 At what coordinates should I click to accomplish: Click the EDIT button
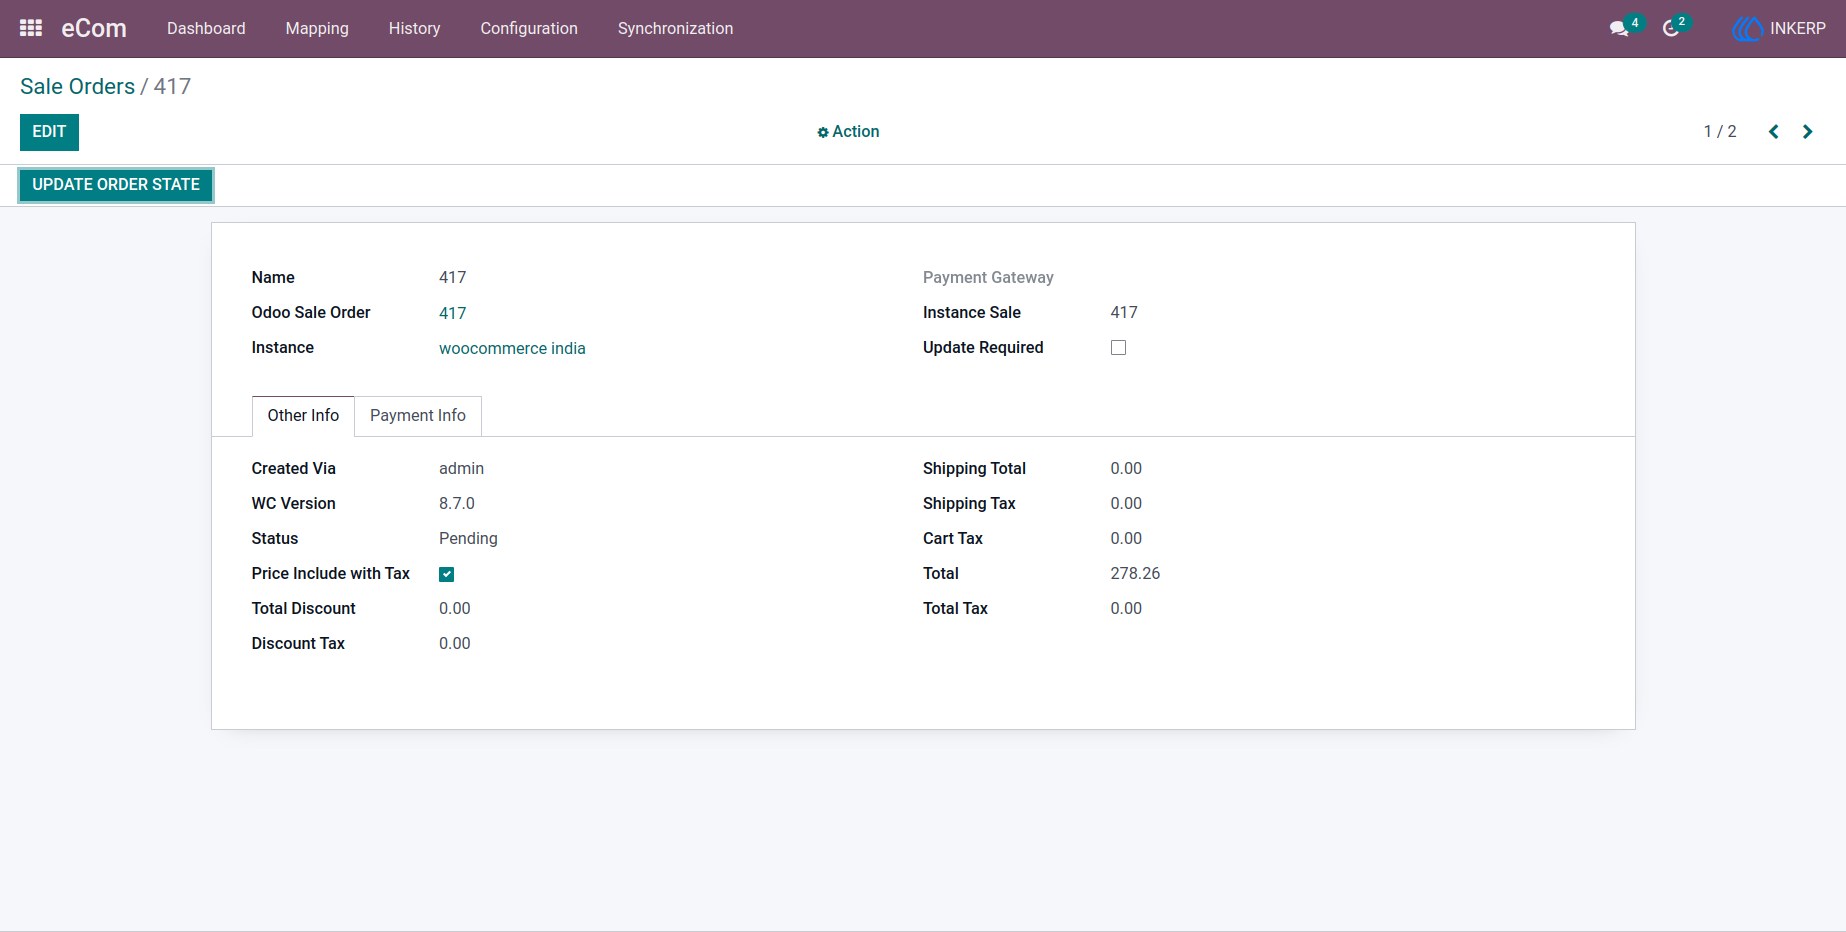49,132
